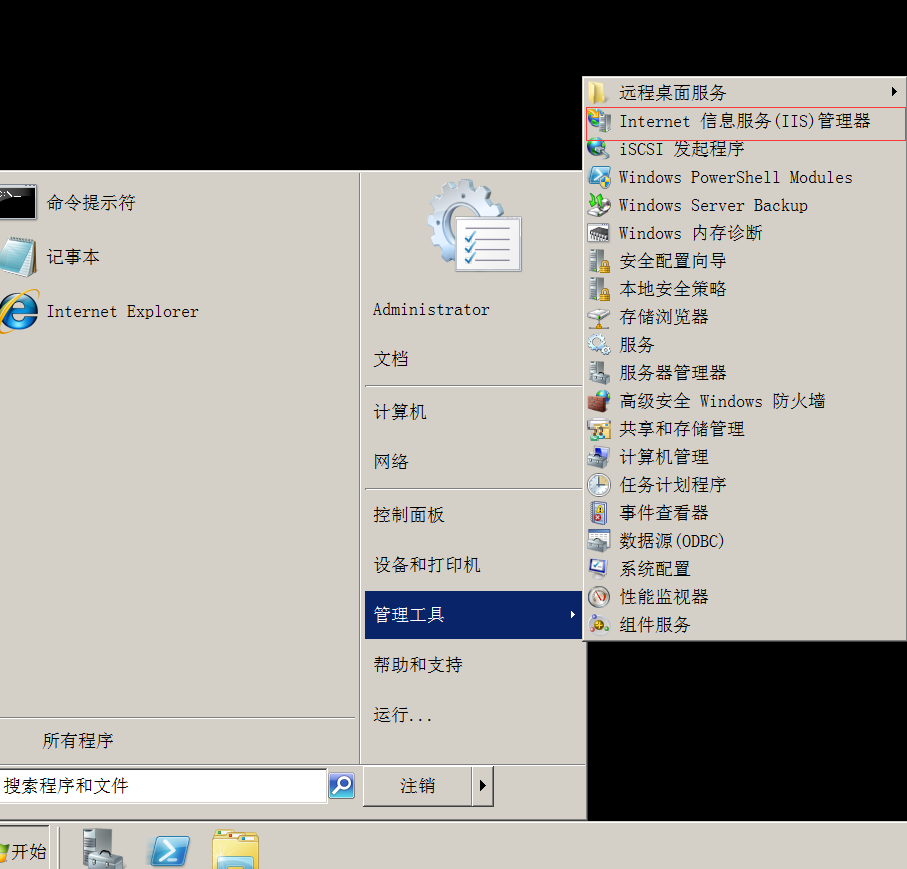Launch Internet 信息服务(IIS)管理器 icon
This screenshot has height=869, width=907.
tap(599, 121)
